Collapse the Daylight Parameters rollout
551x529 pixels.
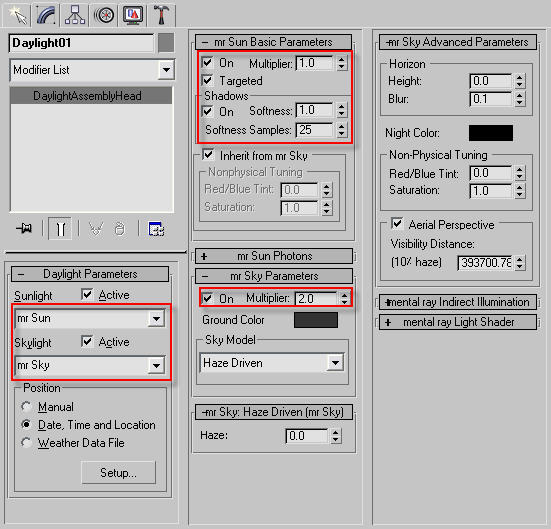(x=90, y=274)
